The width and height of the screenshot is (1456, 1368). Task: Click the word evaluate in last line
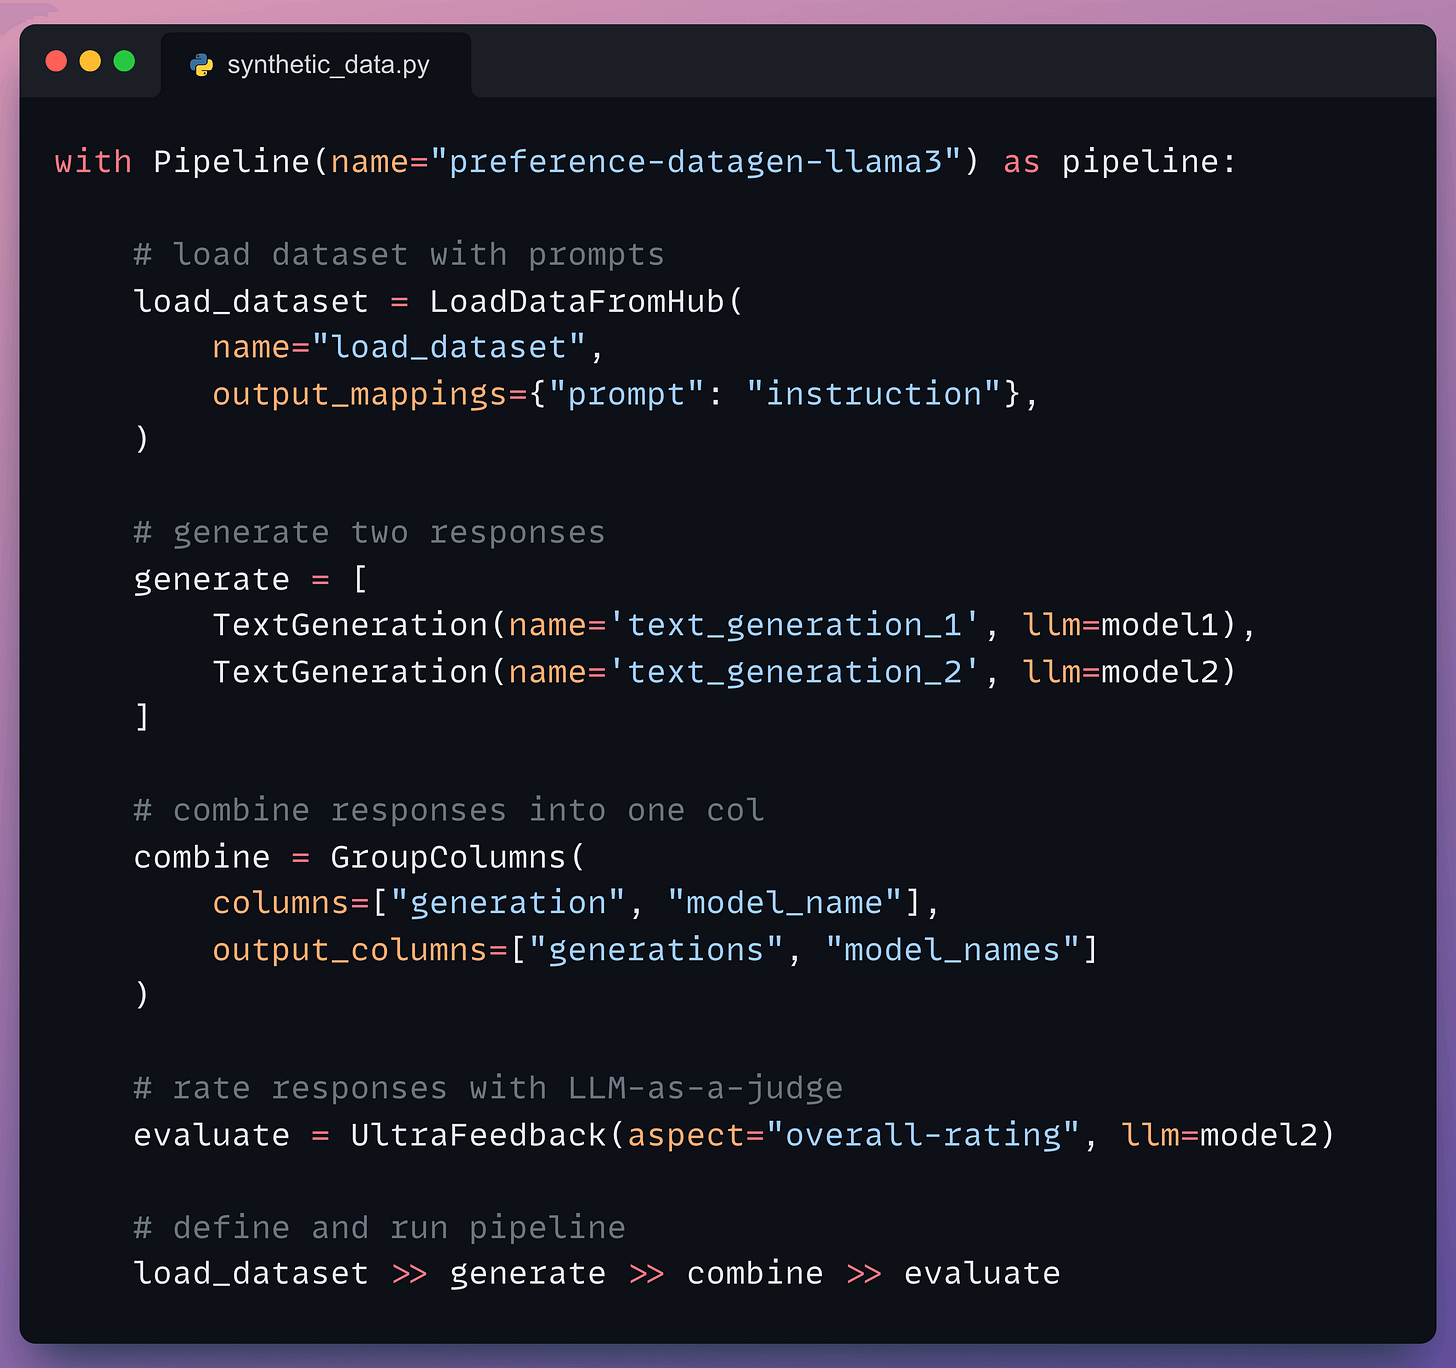click(x=981, y=1273)
